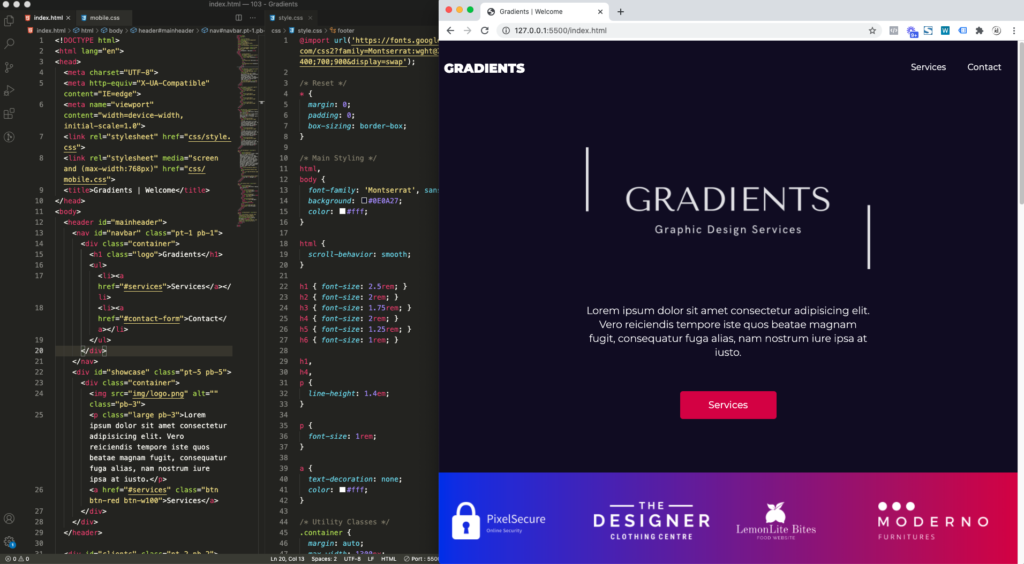
Task: Close the Gradients | Welcome browser tab
Action: point(600,12)
